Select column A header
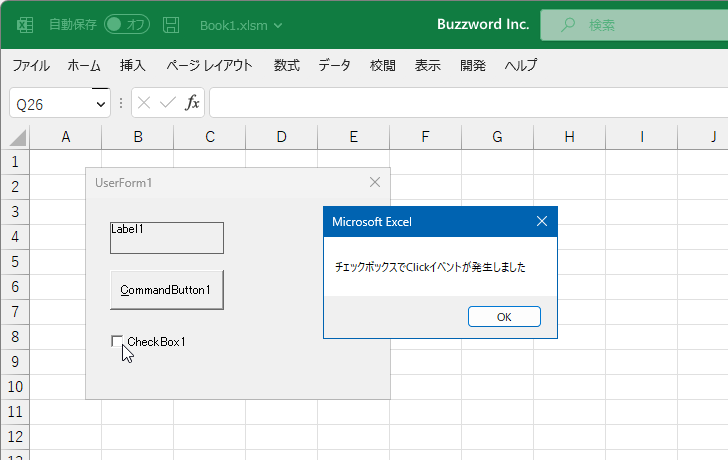The image size is (728, 460). [x=66, y=137]
